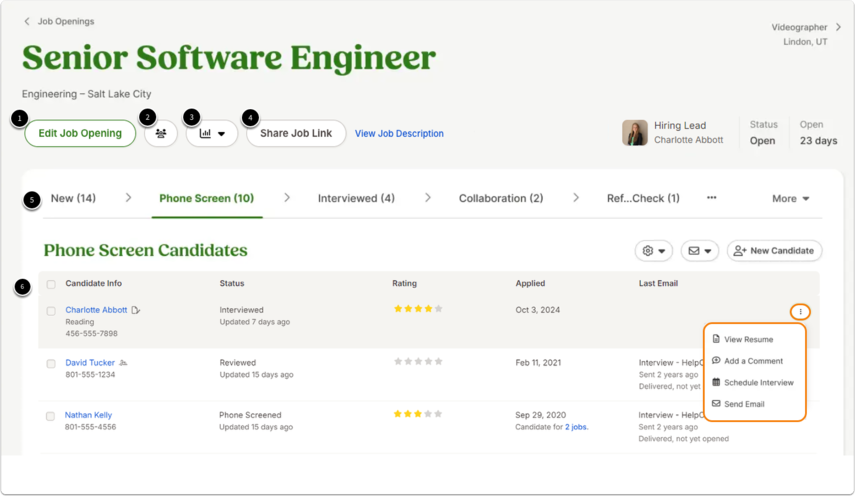The image size is (855, 496).
Task: Open Collaboration (2) tab
Action: pyautogui.click(x=501, y=198)
